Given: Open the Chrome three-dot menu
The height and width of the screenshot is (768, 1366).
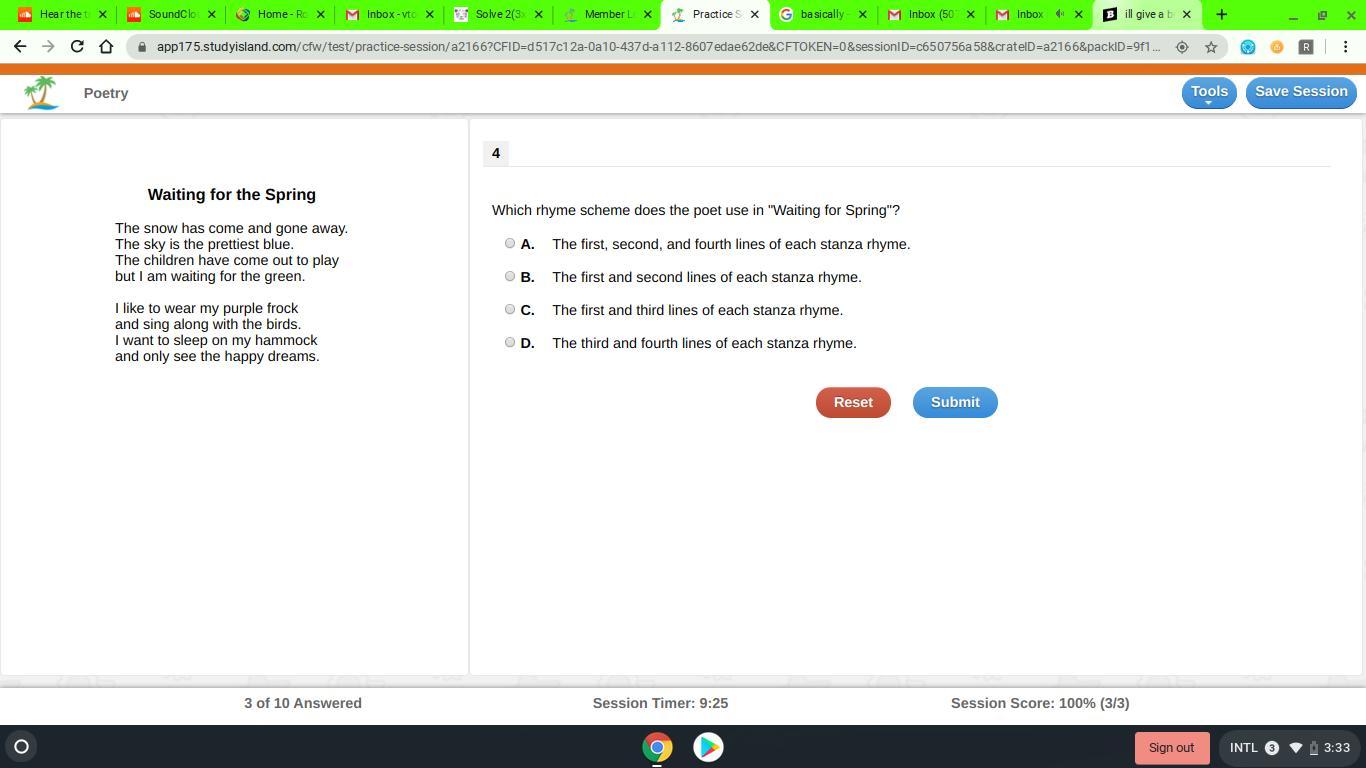Looking at the screenshot, I should pyautogui.click(x=1345, y=47).
